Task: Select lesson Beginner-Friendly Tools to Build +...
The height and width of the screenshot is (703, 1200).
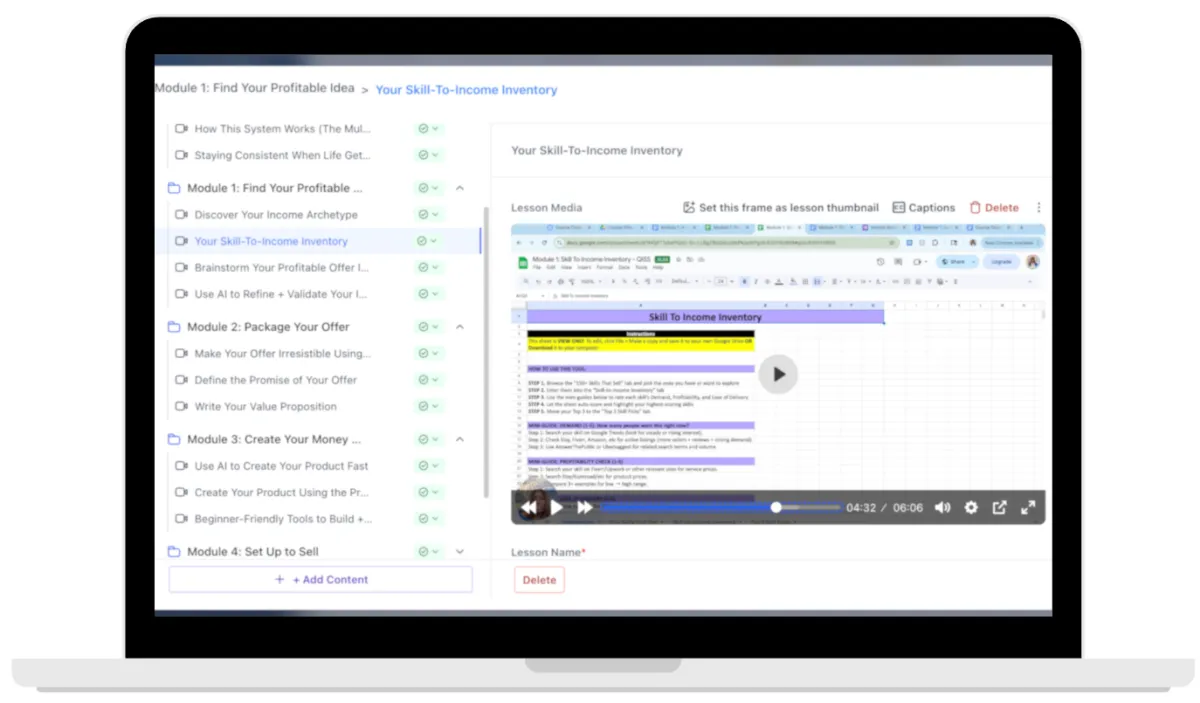Action: [x=283, y=519]
